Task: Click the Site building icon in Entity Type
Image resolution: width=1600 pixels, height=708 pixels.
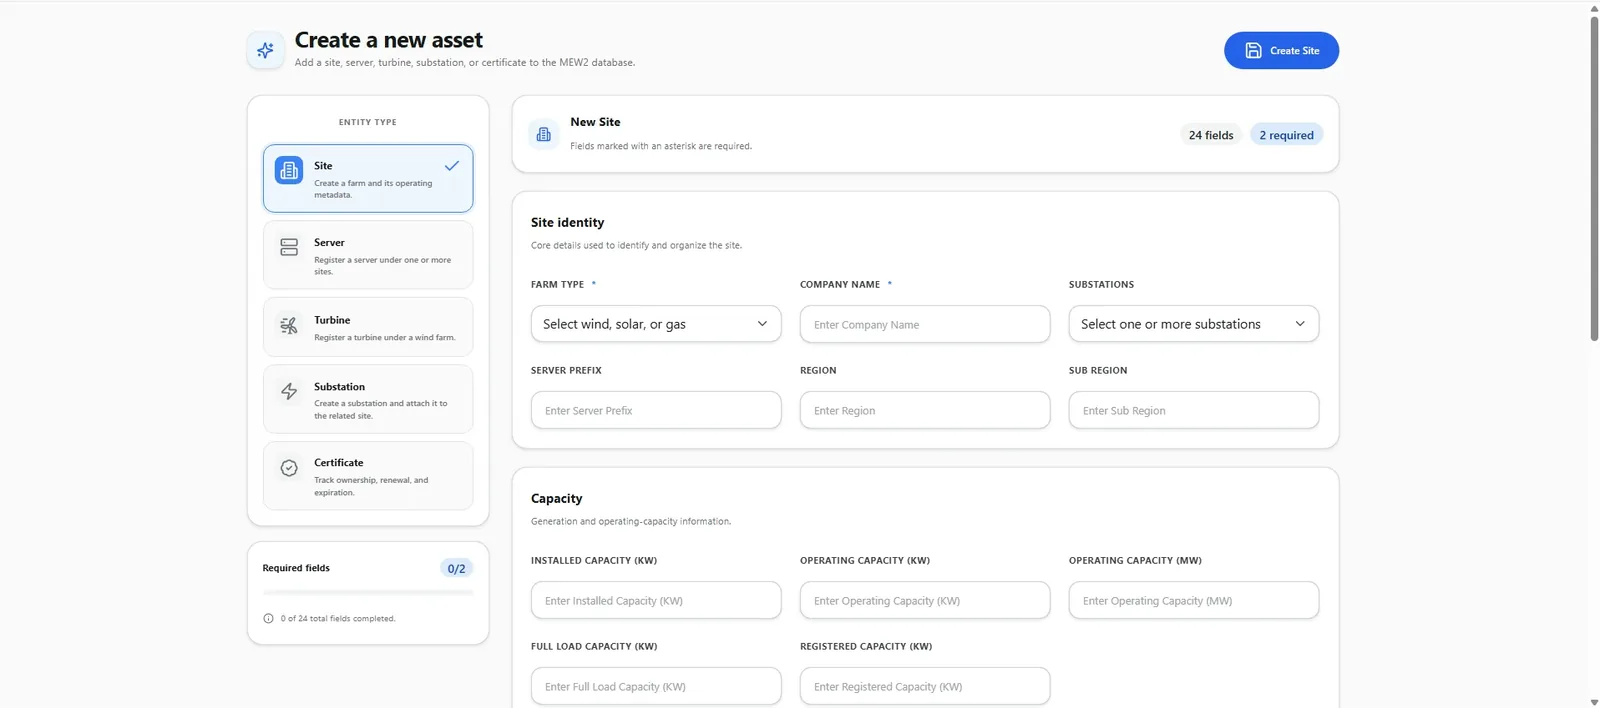Action: [x=289, y=170]
